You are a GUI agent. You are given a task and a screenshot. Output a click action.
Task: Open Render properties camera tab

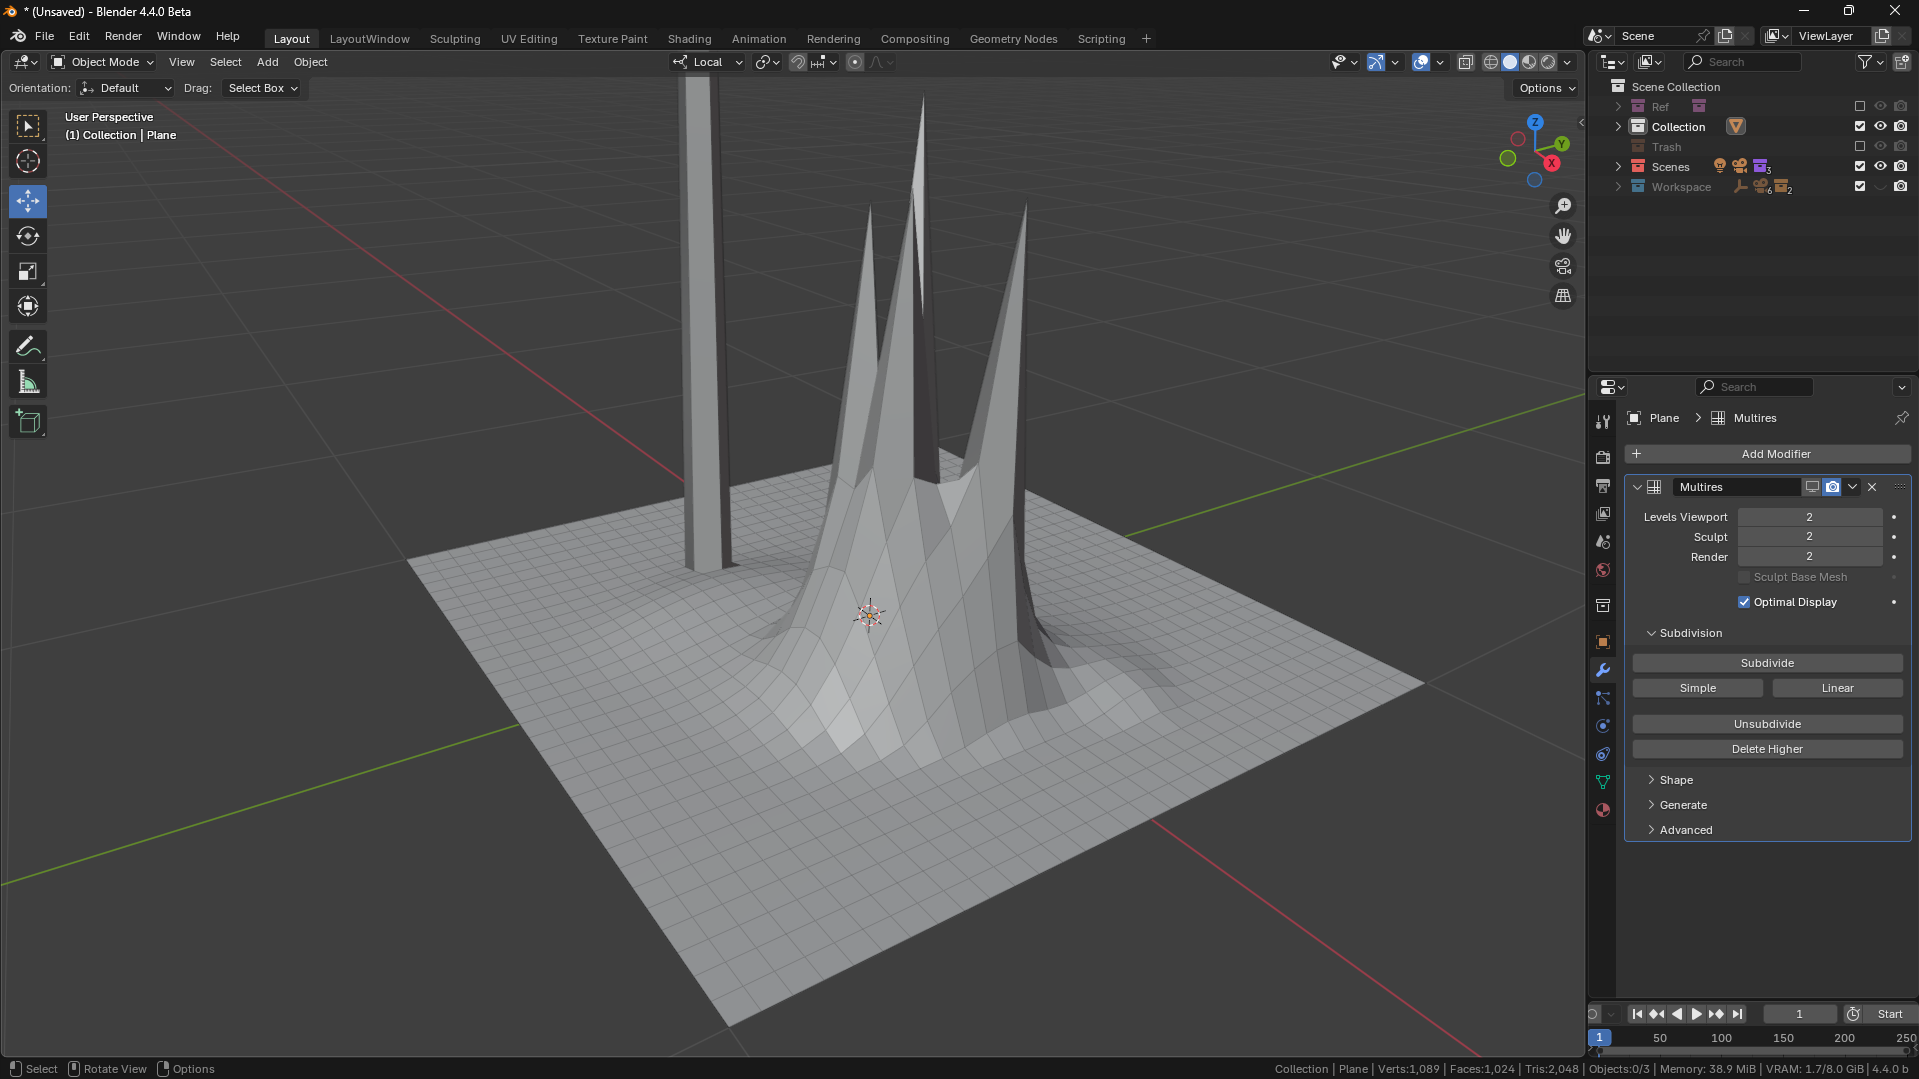pyautogui.click(x=1603, y=457)
